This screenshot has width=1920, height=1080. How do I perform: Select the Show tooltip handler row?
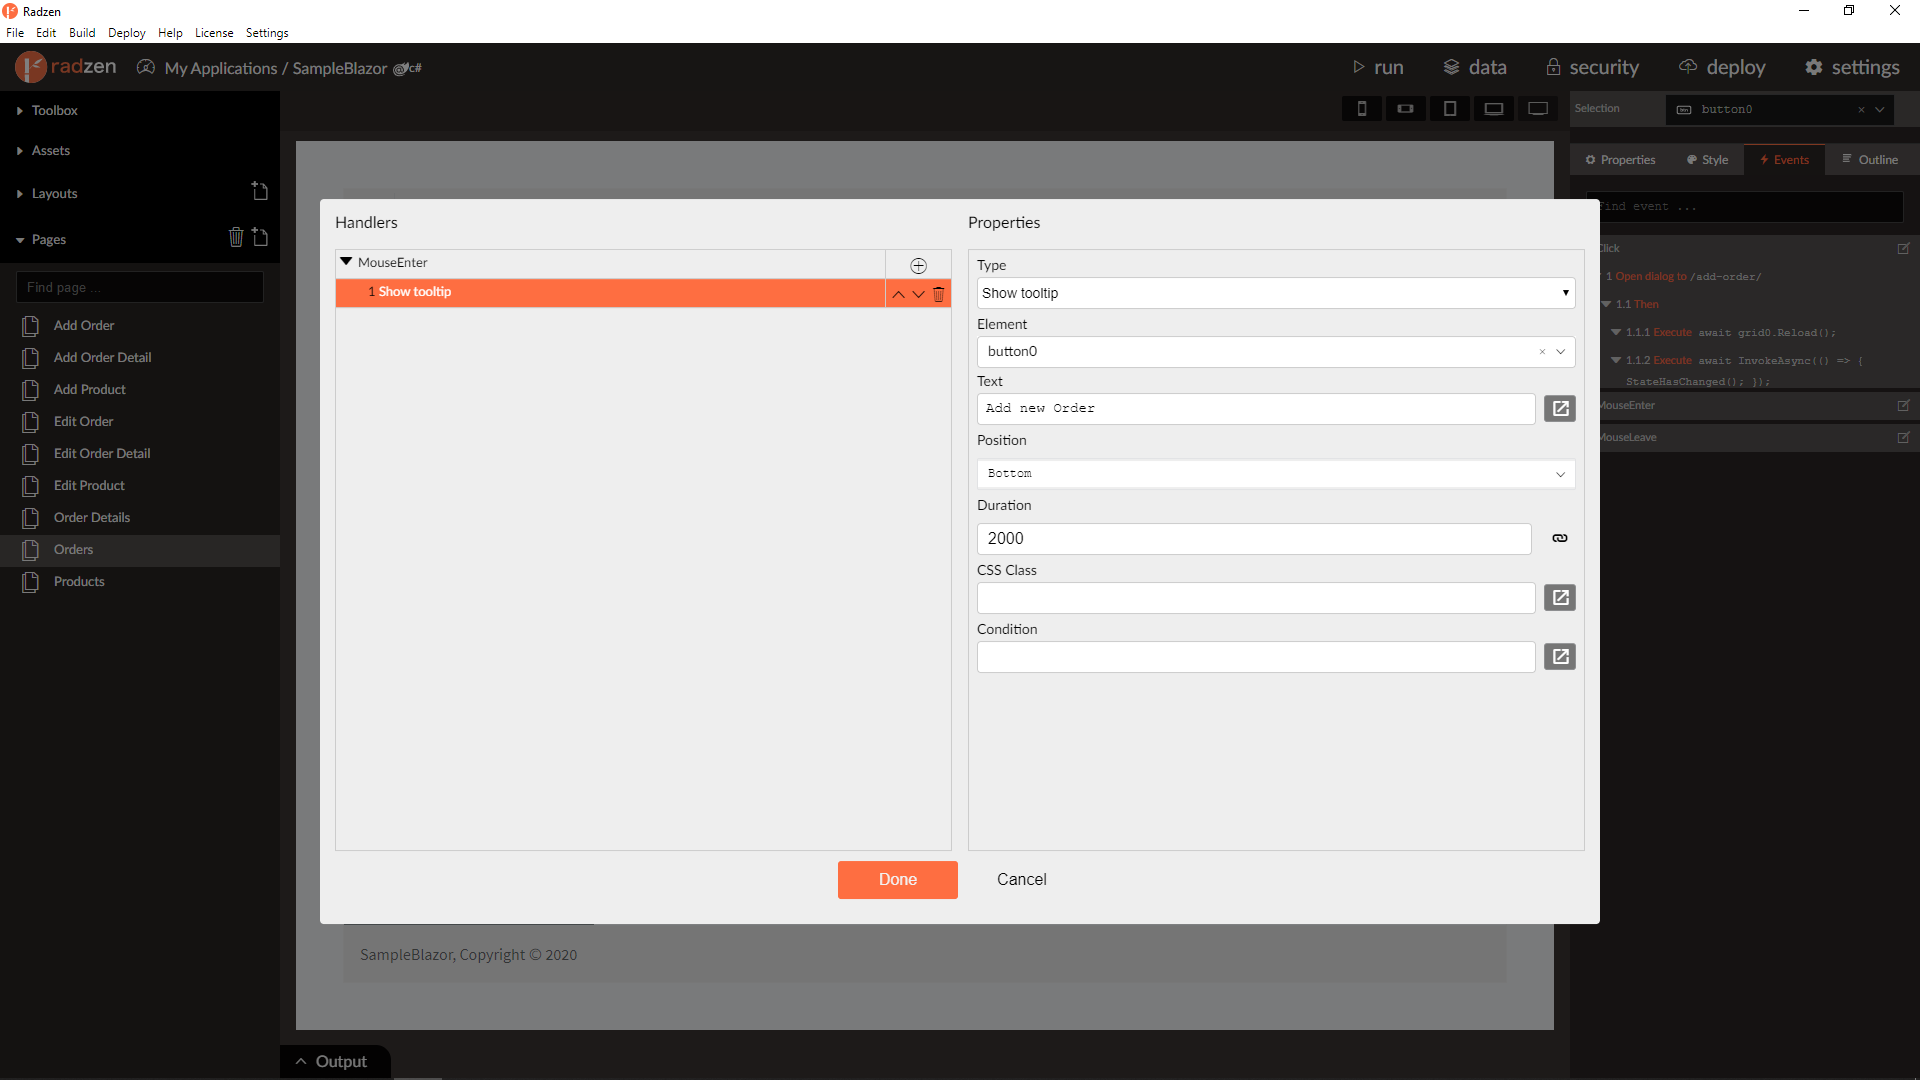click(x=610, y=292)
